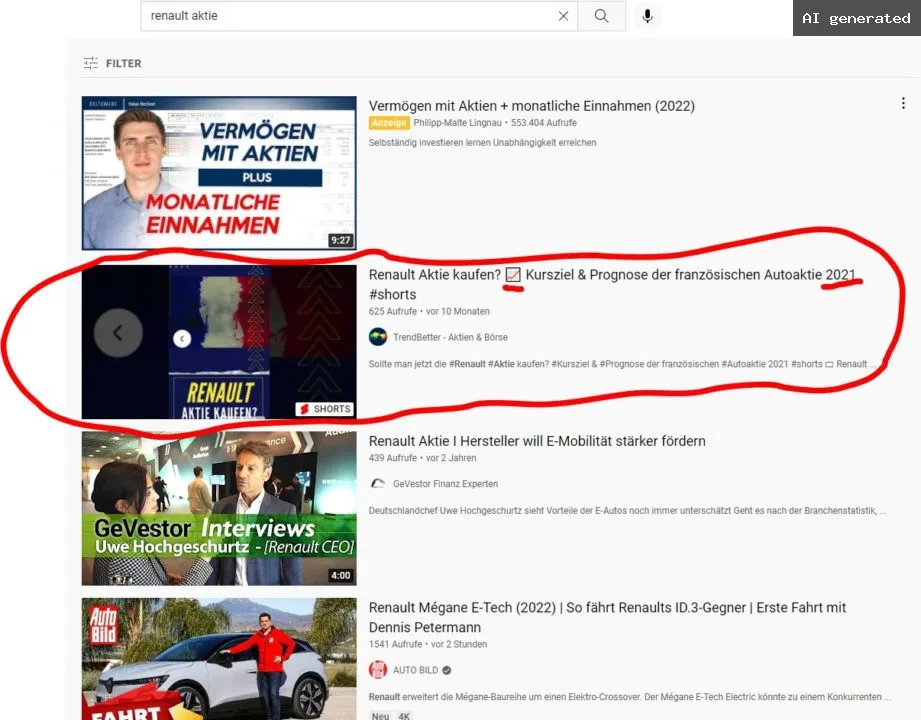Open the FILTER options
Viewport: 921px width, 720px height.
[112, 63]
